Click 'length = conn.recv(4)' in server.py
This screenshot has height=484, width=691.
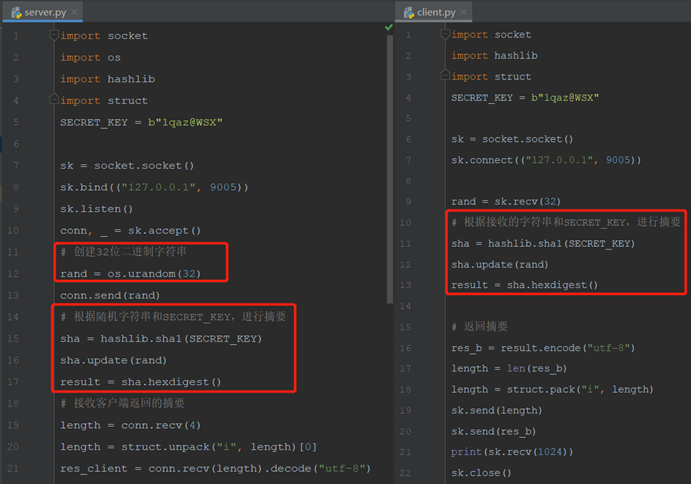[130, 425]
